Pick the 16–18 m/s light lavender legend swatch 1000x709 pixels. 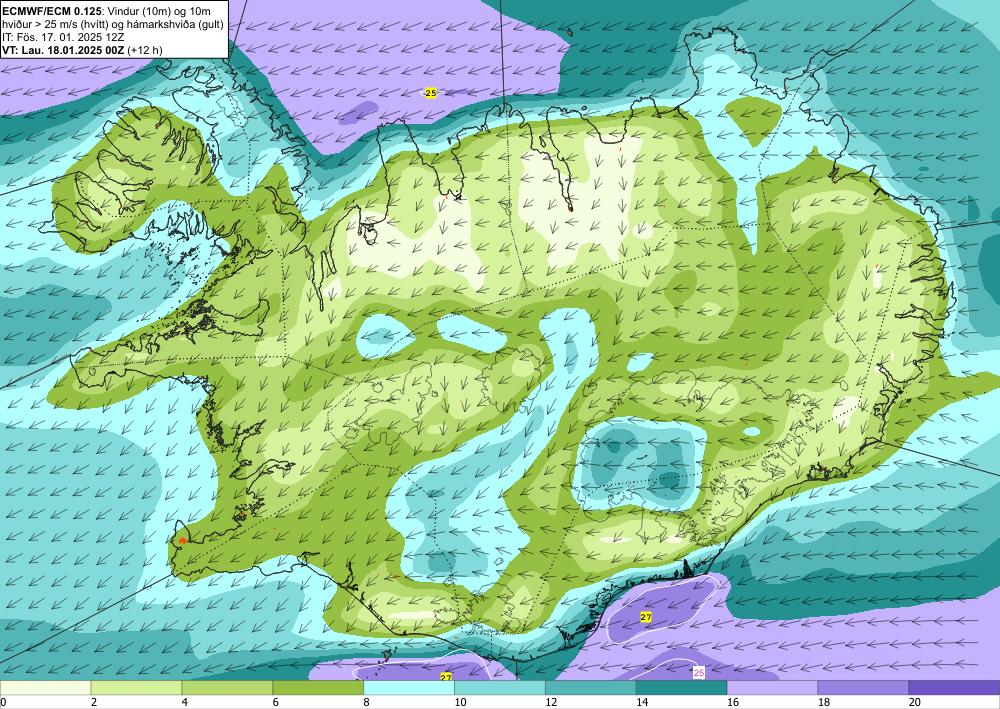(772, 688)
